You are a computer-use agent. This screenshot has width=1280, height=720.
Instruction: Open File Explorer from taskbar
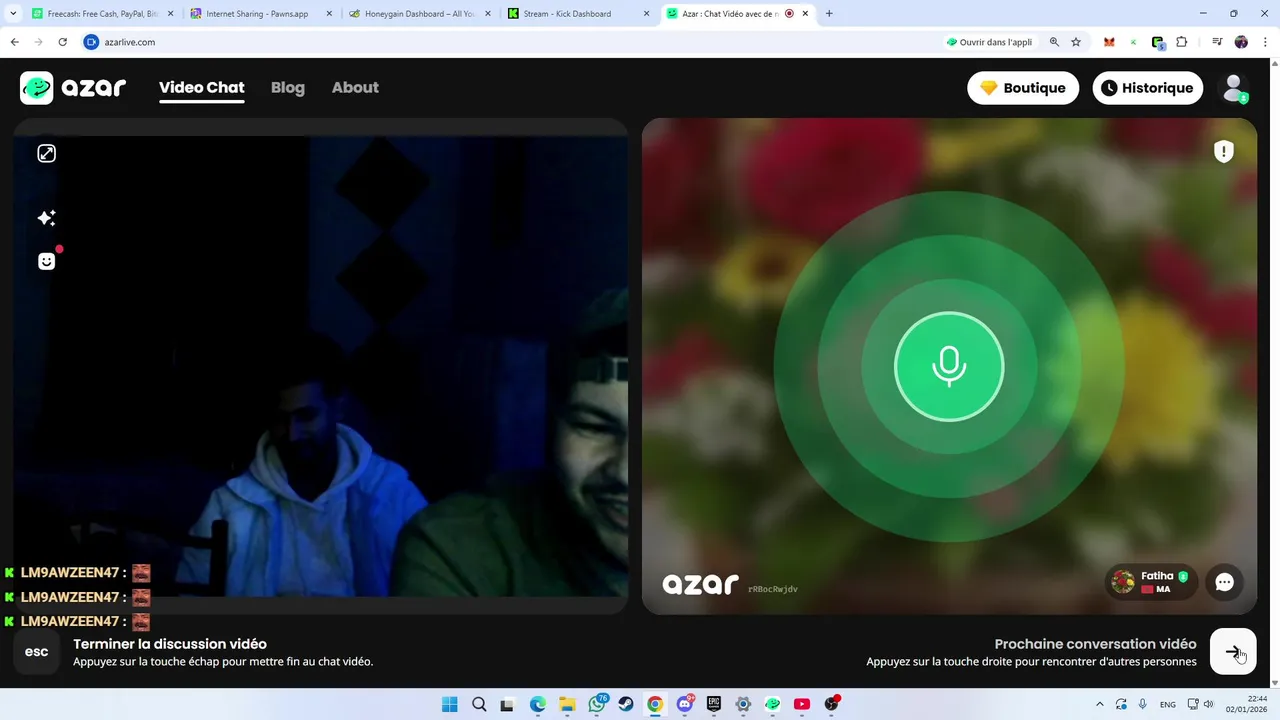(567, 704)
